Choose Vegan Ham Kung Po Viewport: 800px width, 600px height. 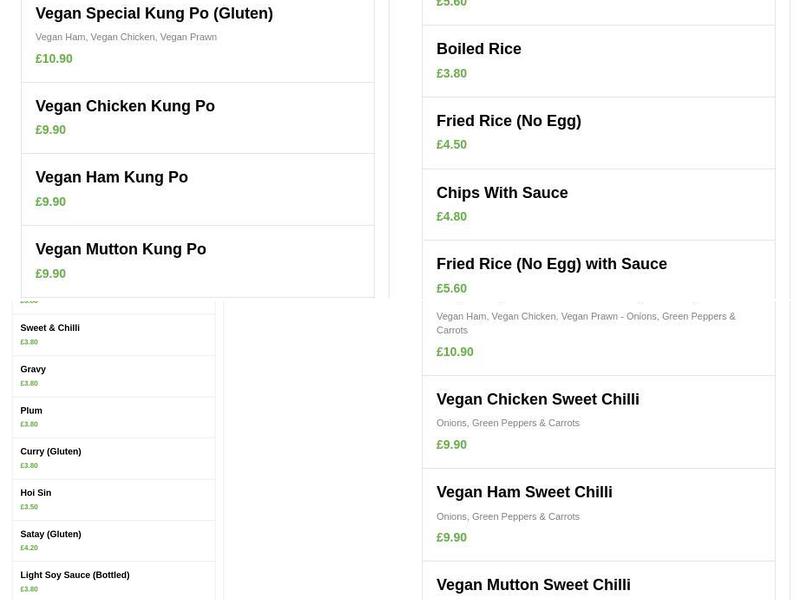coord(111,177)
